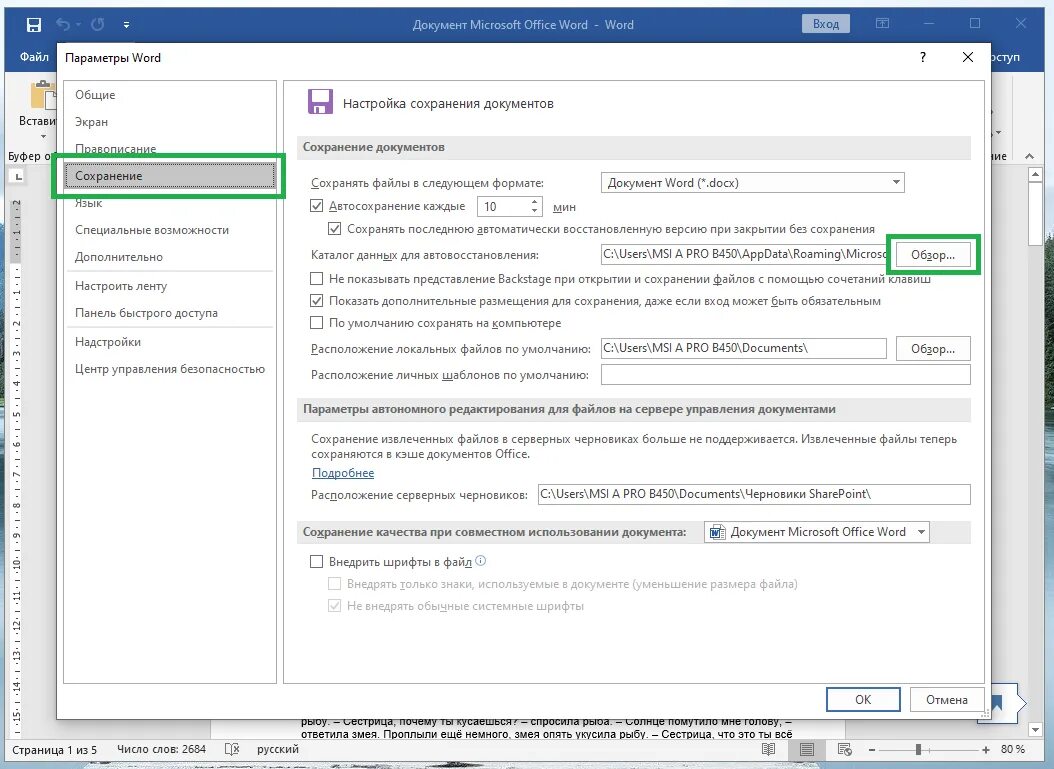Click the 80 % zoom level
Viewport: 1054px width, 769px height.
pos(1012,749)
